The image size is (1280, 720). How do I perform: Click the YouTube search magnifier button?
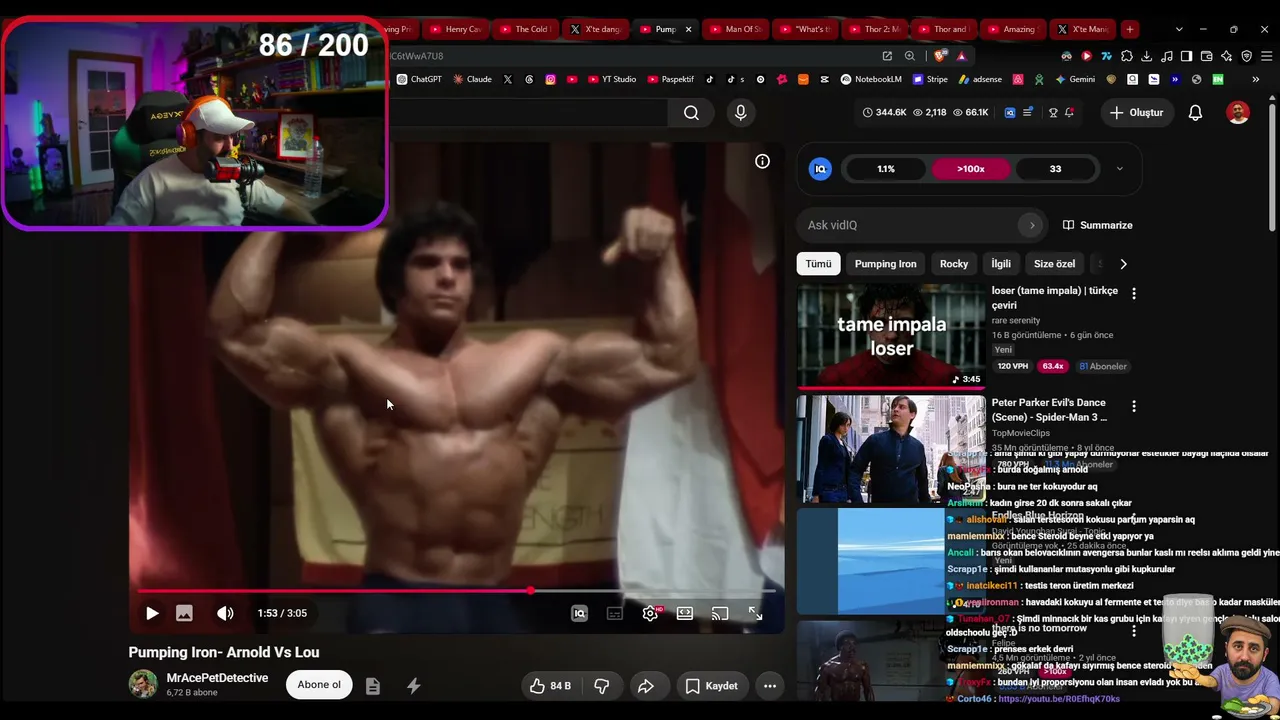tap(691, 113)
